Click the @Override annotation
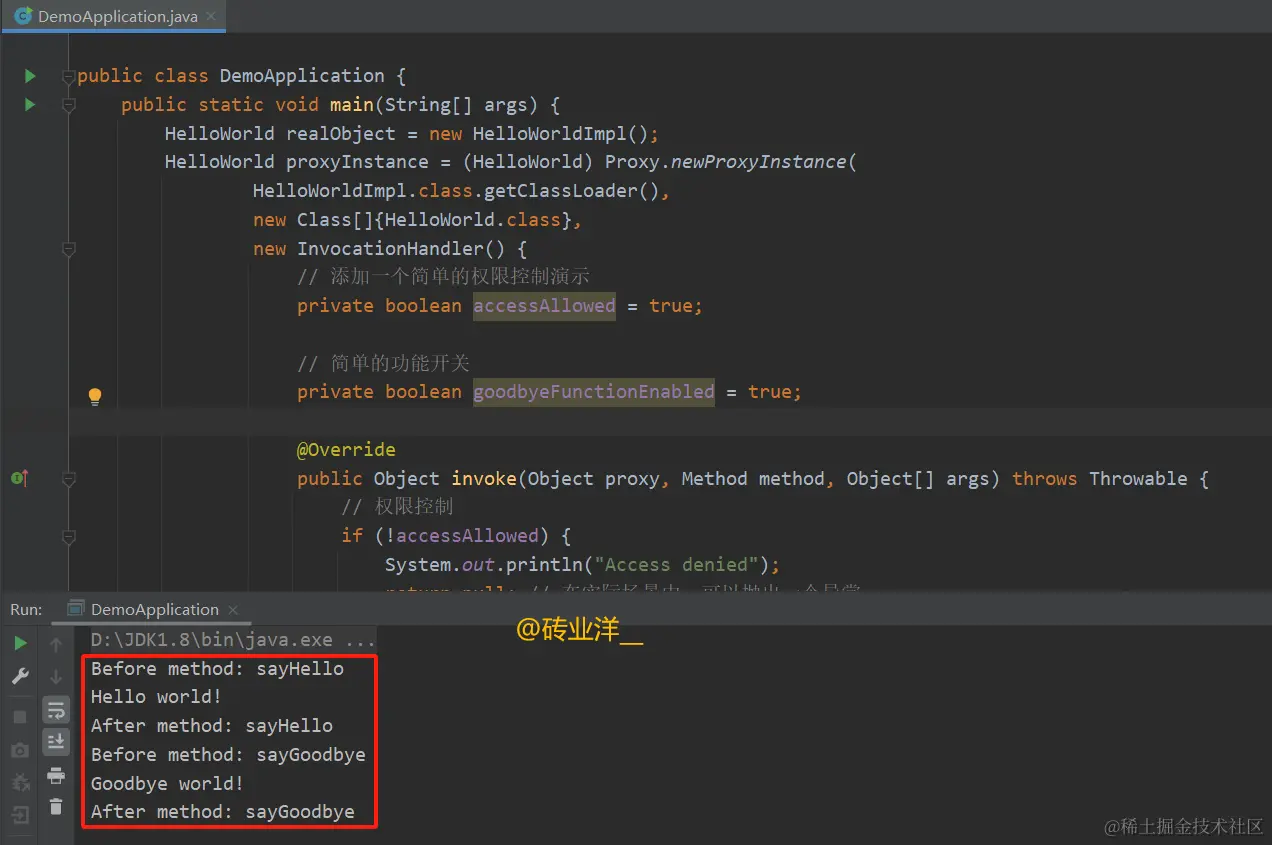1272x845 pixels. pyautogui.click(x=346, y=450)
